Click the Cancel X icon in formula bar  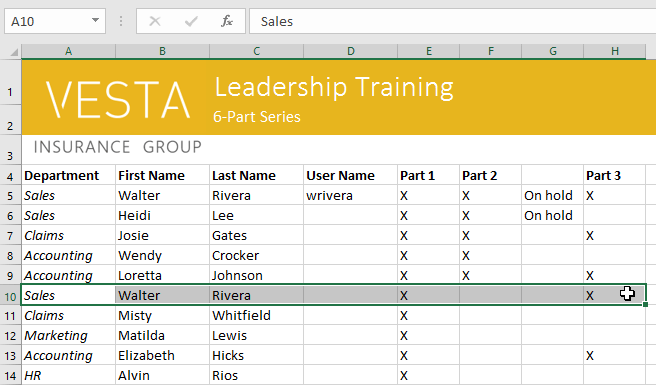click(x=155, y=21)
